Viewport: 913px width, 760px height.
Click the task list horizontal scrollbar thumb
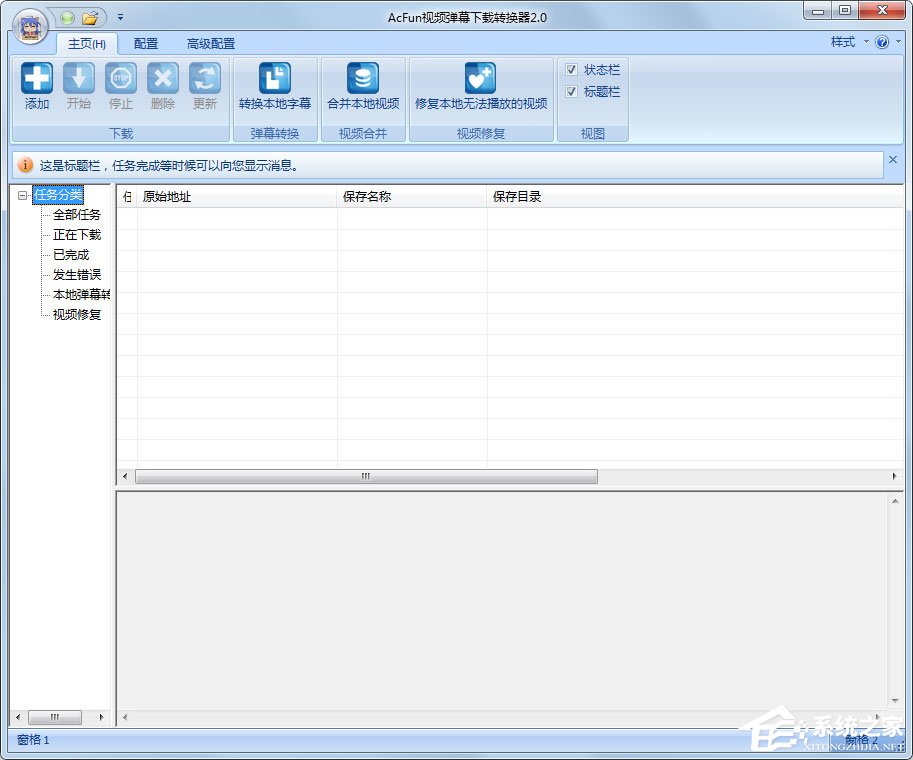pos(366,477)
